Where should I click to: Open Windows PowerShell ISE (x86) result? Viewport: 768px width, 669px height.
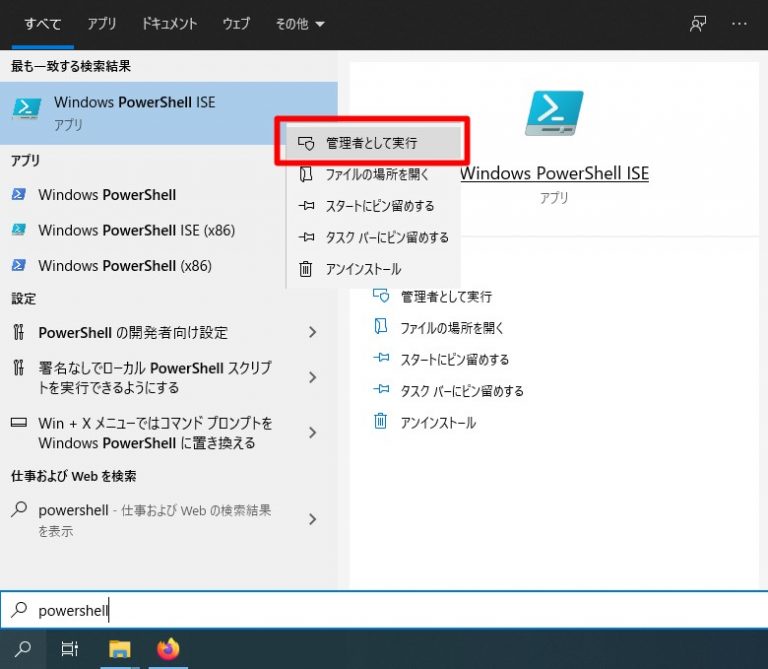point(142,230)
